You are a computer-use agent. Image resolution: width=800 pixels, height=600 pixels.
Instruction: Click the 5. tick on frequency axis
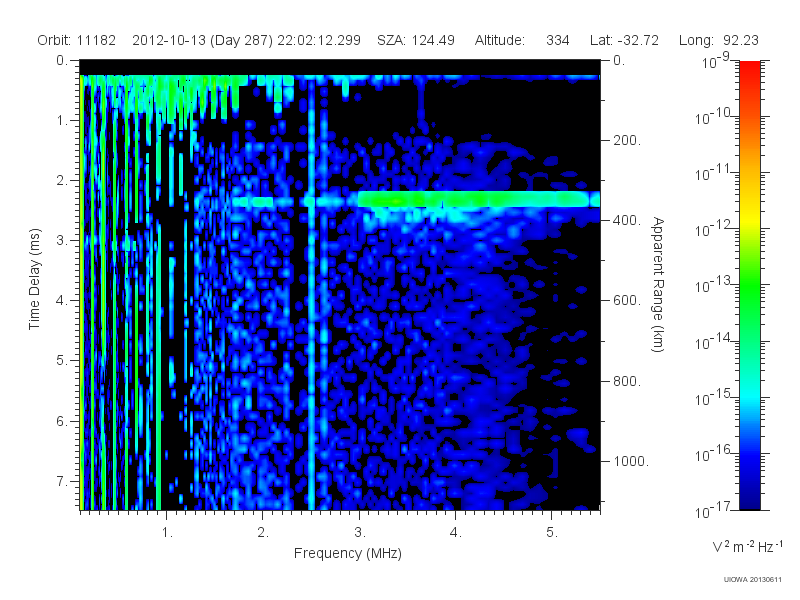coord(552,533)
